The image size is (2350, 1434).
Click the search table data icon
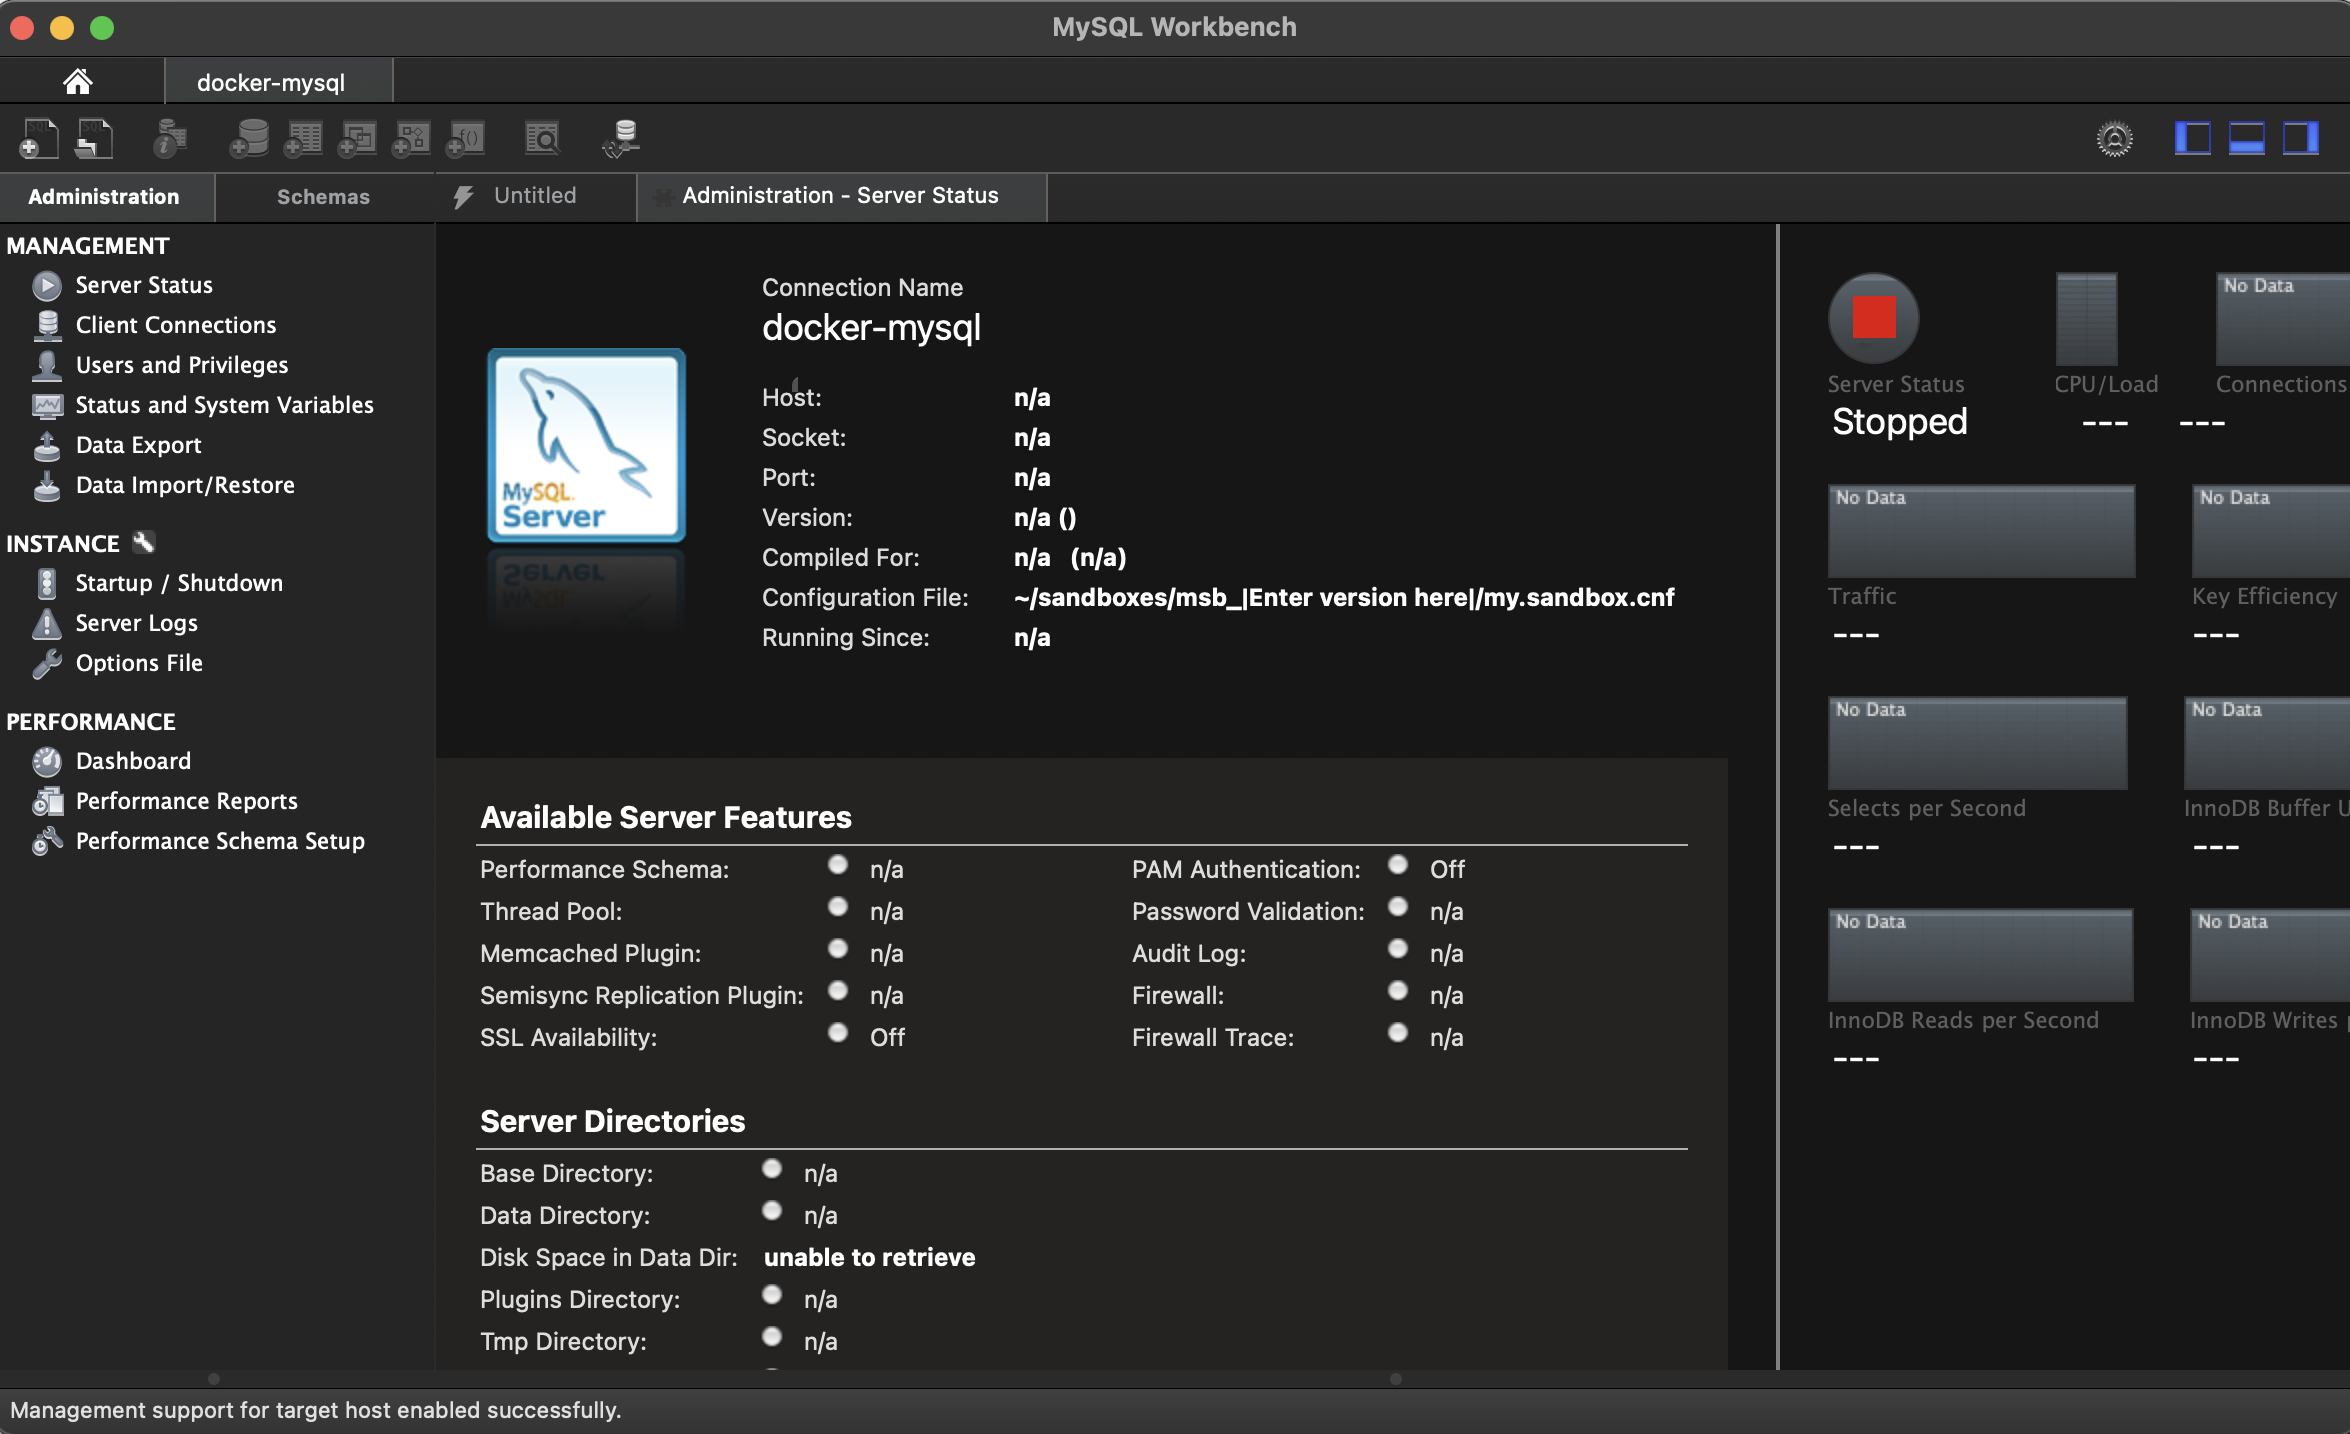pyautogui.click(x=542, y=139)
